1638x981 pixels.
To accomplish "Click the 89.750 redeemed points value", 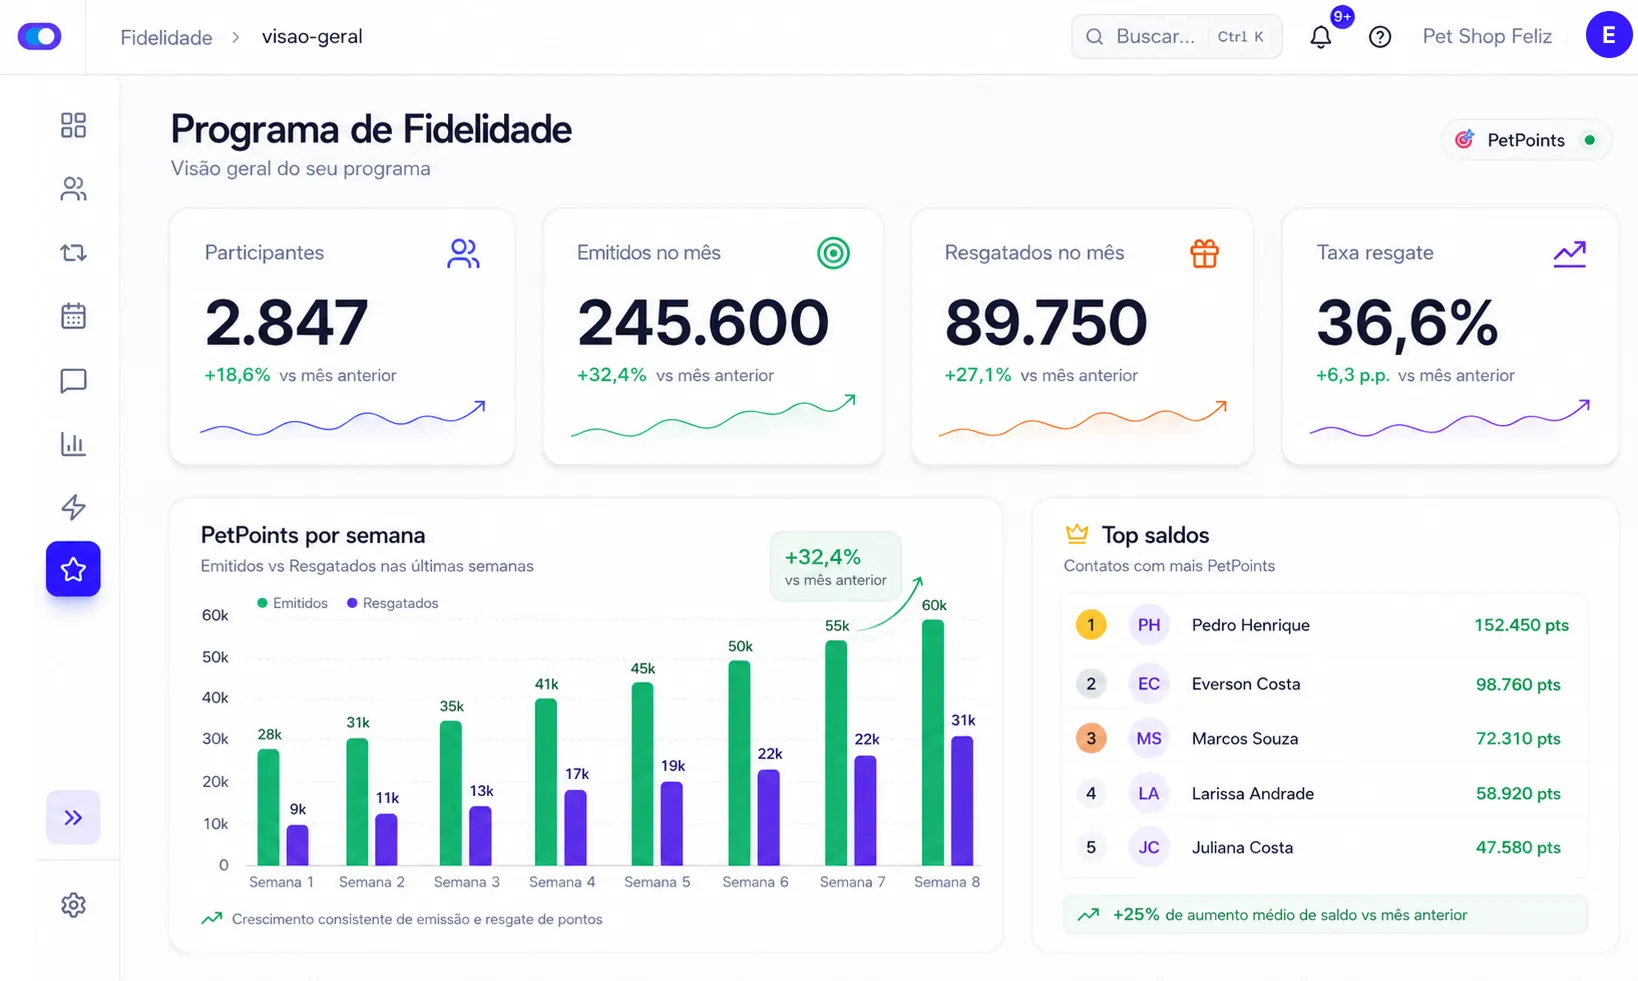I will [x=1046, y=323].
